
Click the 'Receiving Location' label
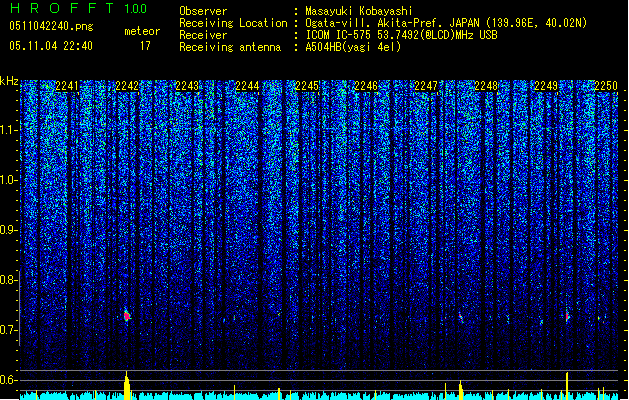click(x=233, y=23)
